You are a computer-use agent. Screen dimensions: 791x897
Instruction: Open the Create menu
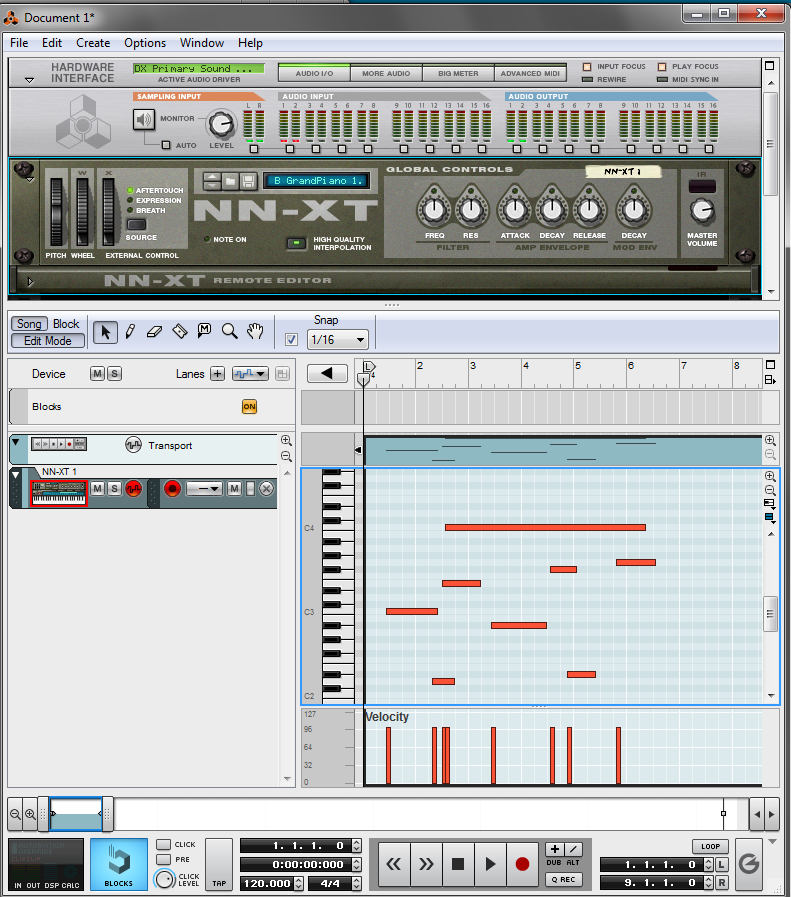(x=93, y=43)
